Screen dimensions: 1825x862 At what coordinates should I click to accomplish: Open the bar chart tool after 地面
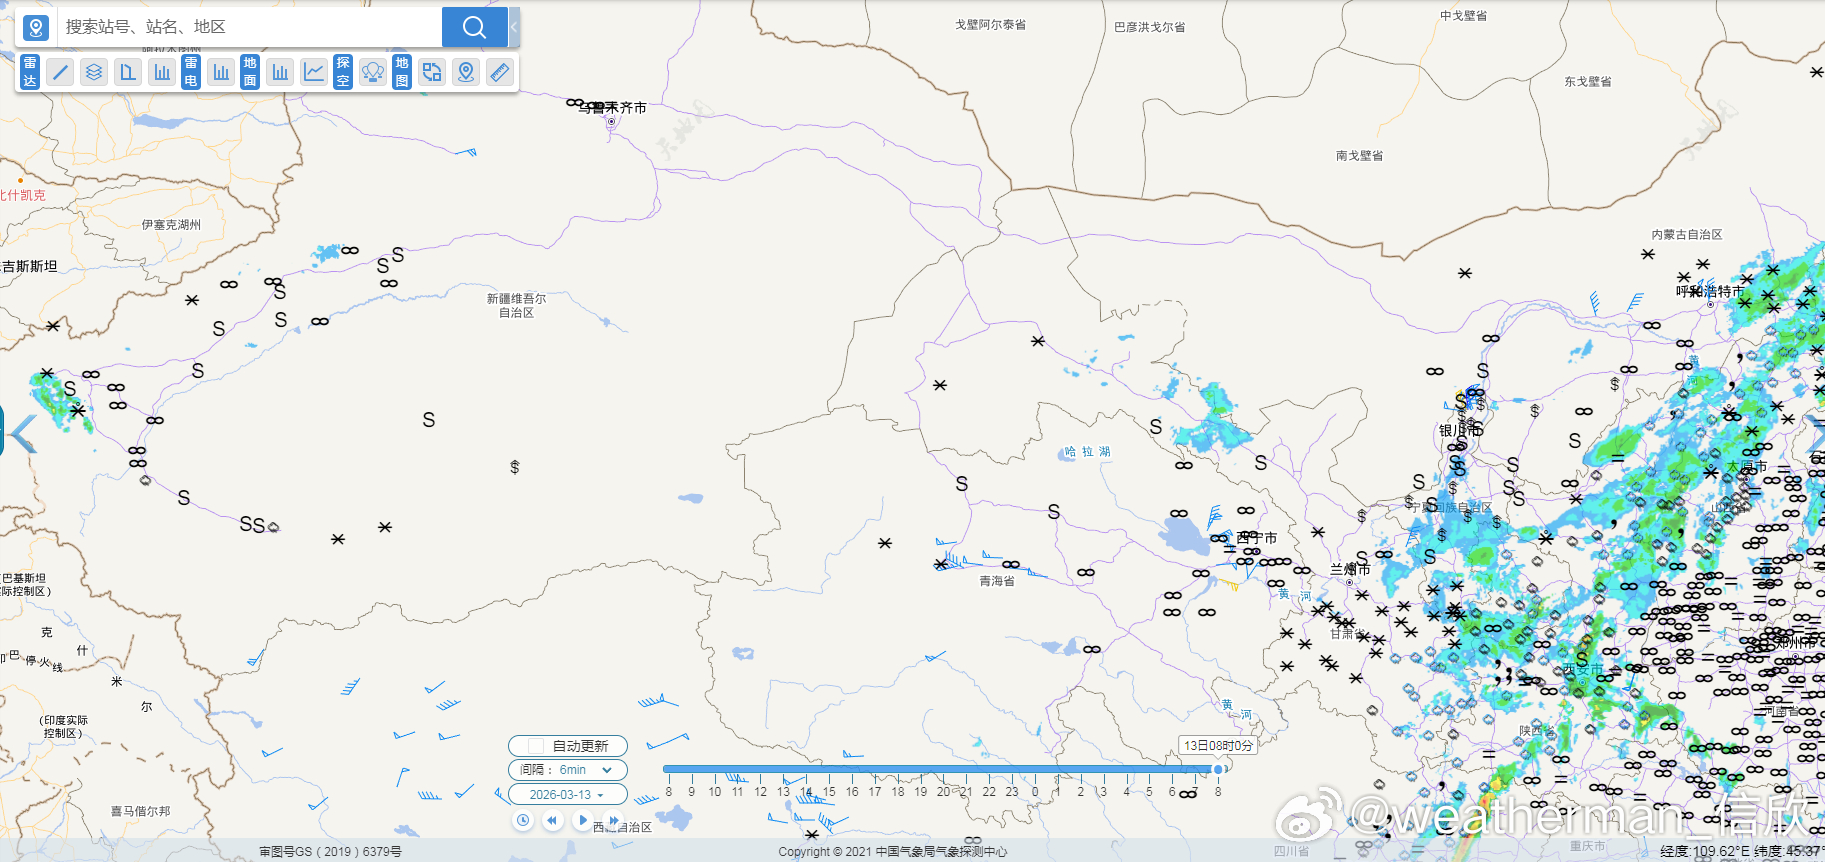(x=280, y=72)
